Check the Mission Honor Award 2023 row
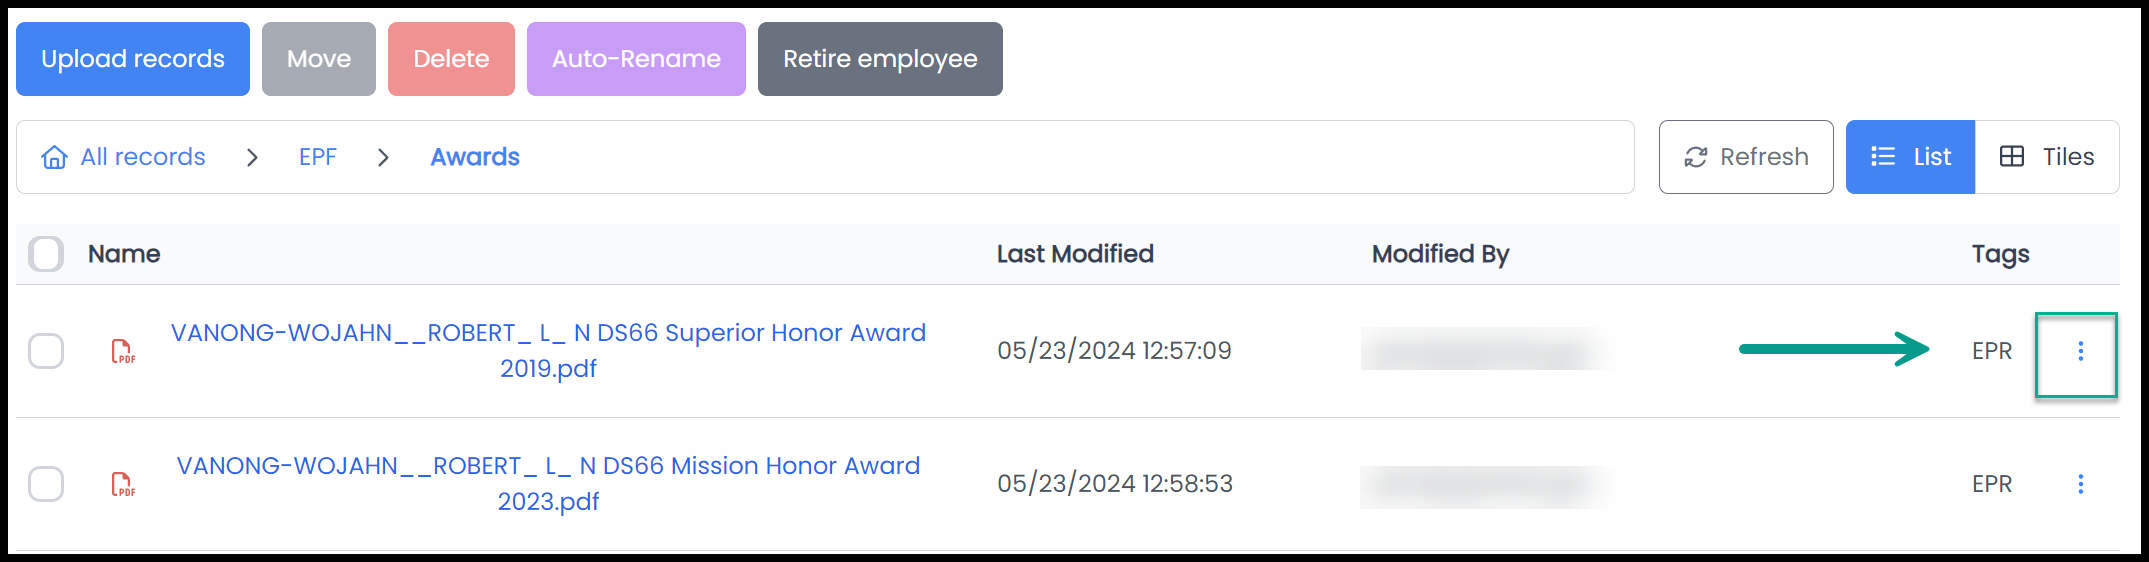2149x562 pixels. (46, 484)
